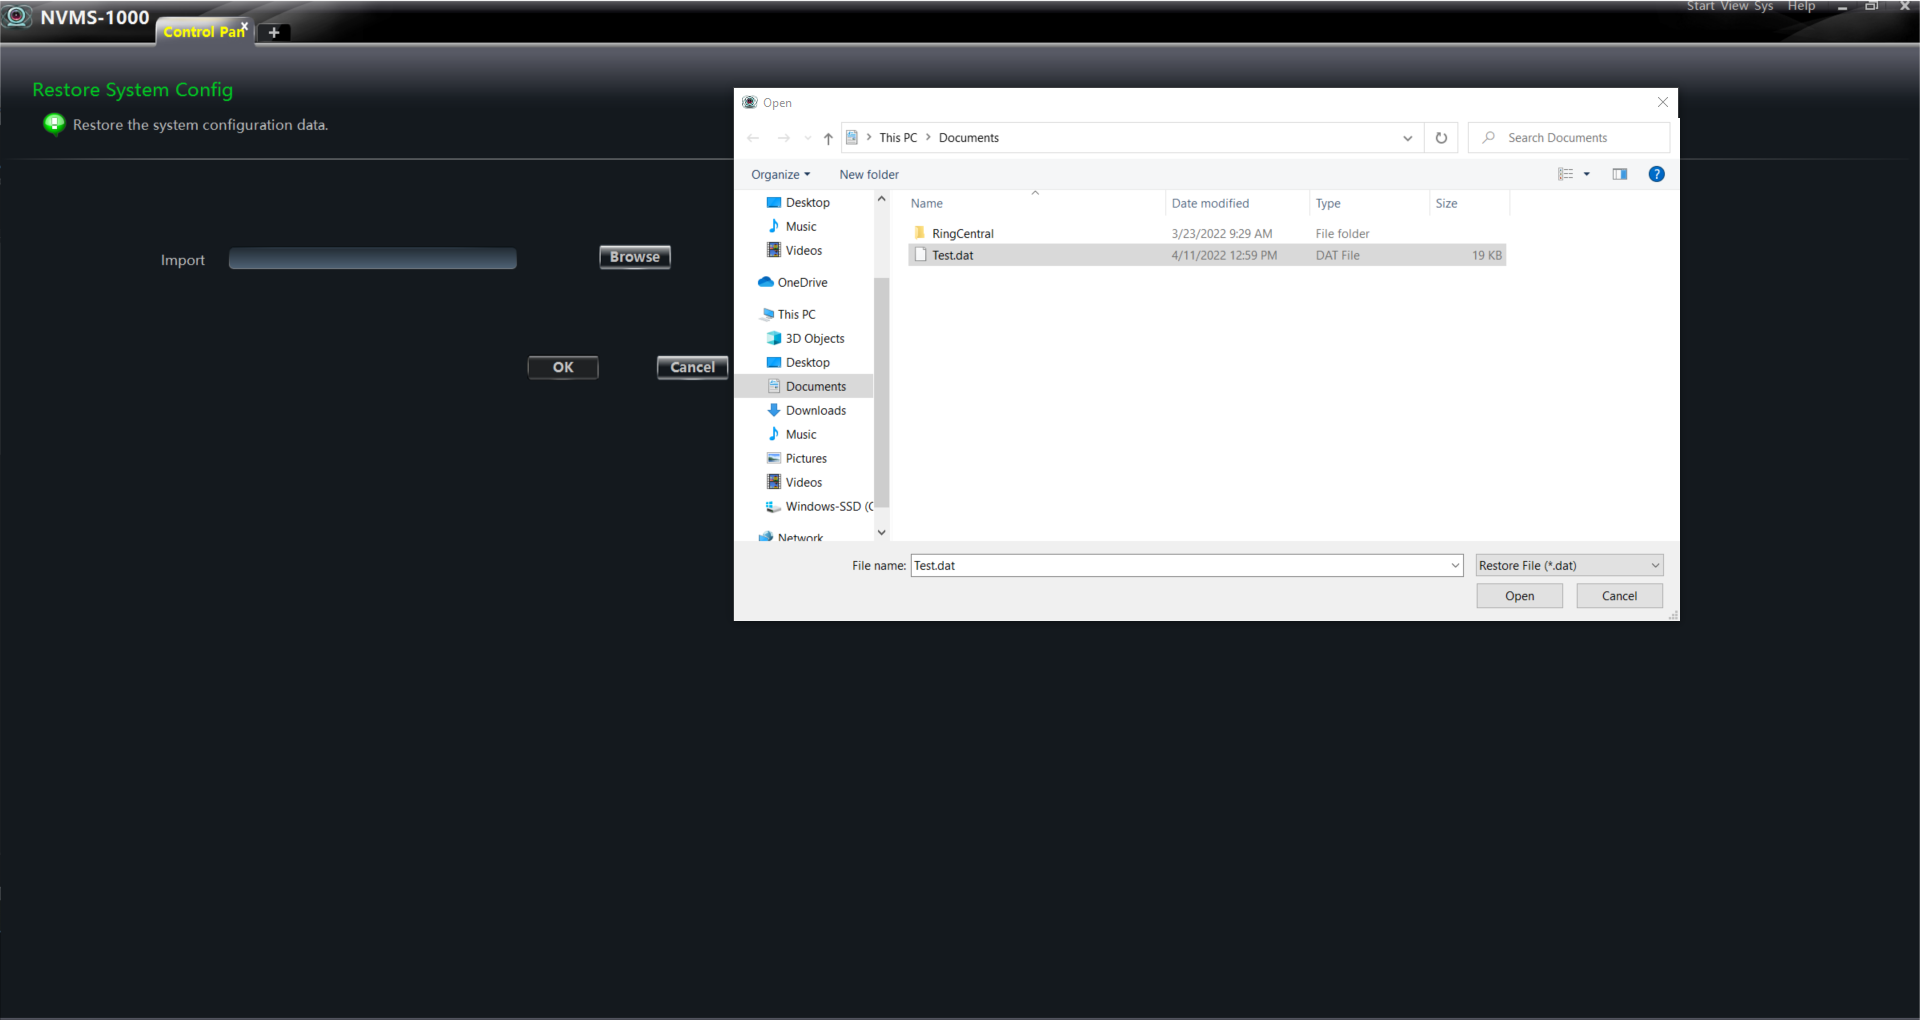Toggle the preview pane icon
This screenshot has width=1920, height=1020.
tap(1619, 174)
